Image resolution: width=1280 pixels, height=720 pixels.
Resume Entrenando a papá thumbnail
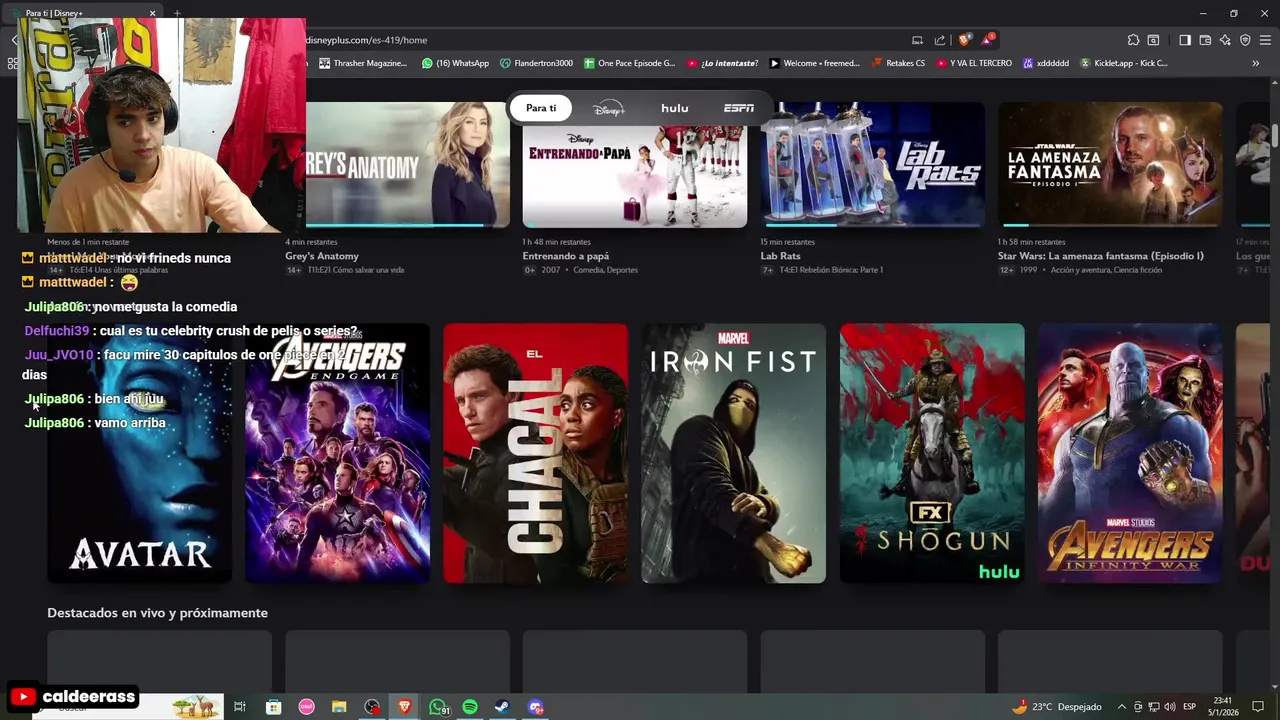click(x=634, y=165)
